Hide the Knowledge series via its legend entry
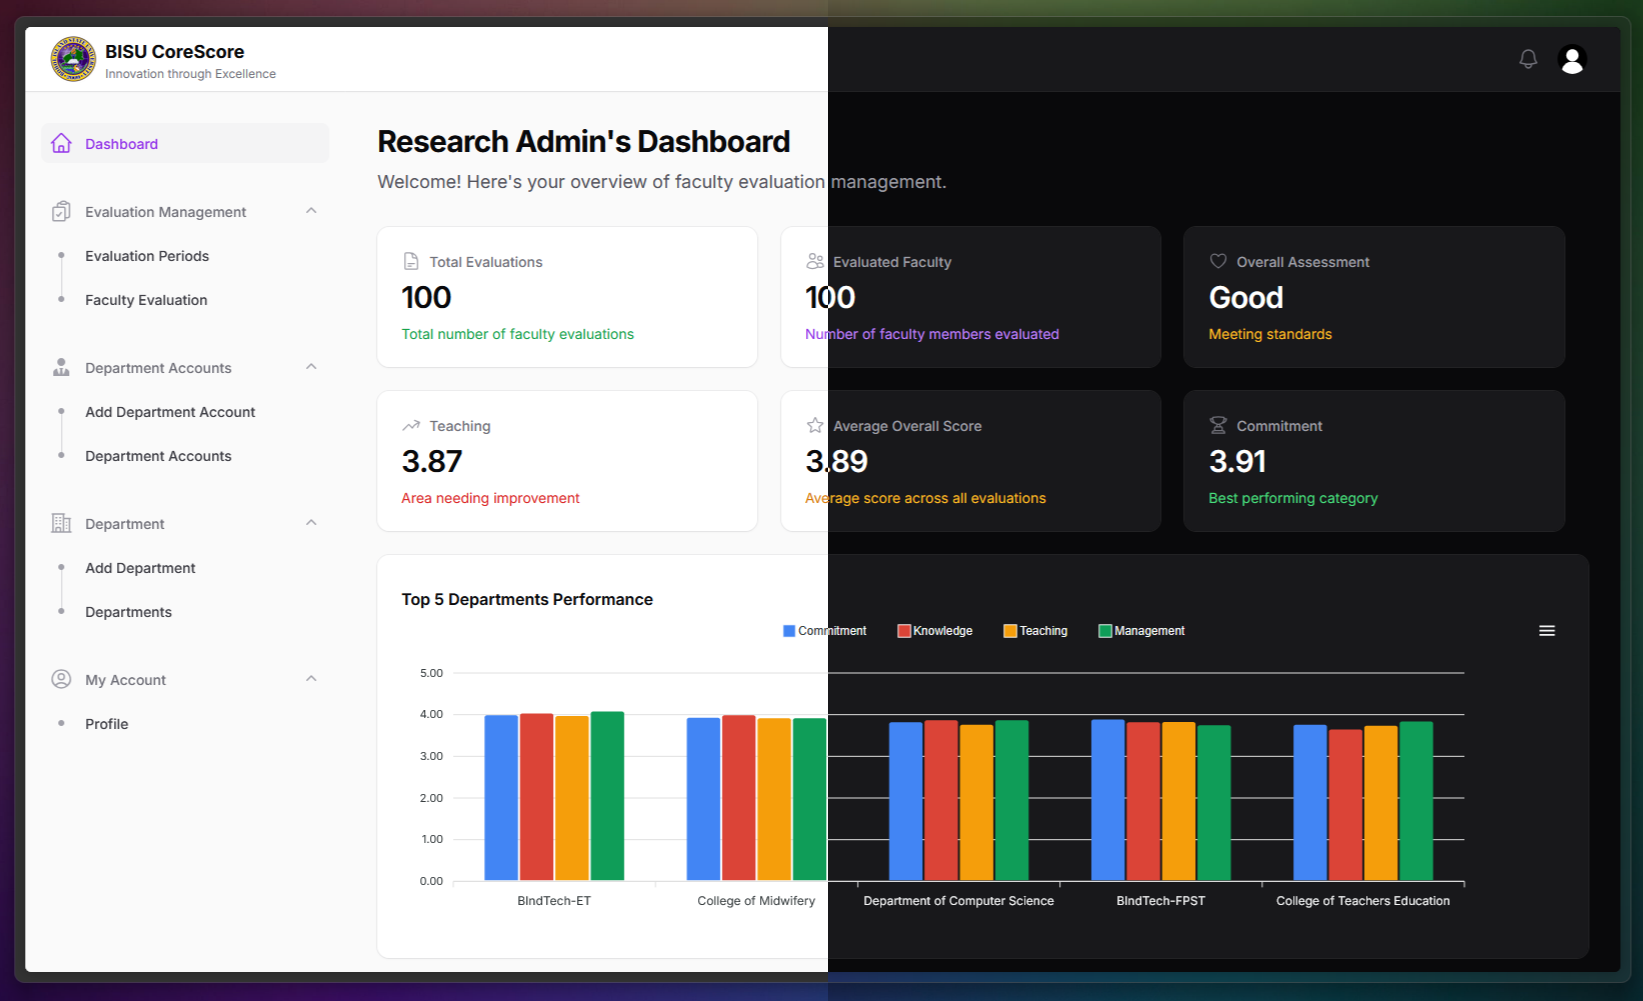This screenshot has width=1643, height=1001. coord(934,630)
